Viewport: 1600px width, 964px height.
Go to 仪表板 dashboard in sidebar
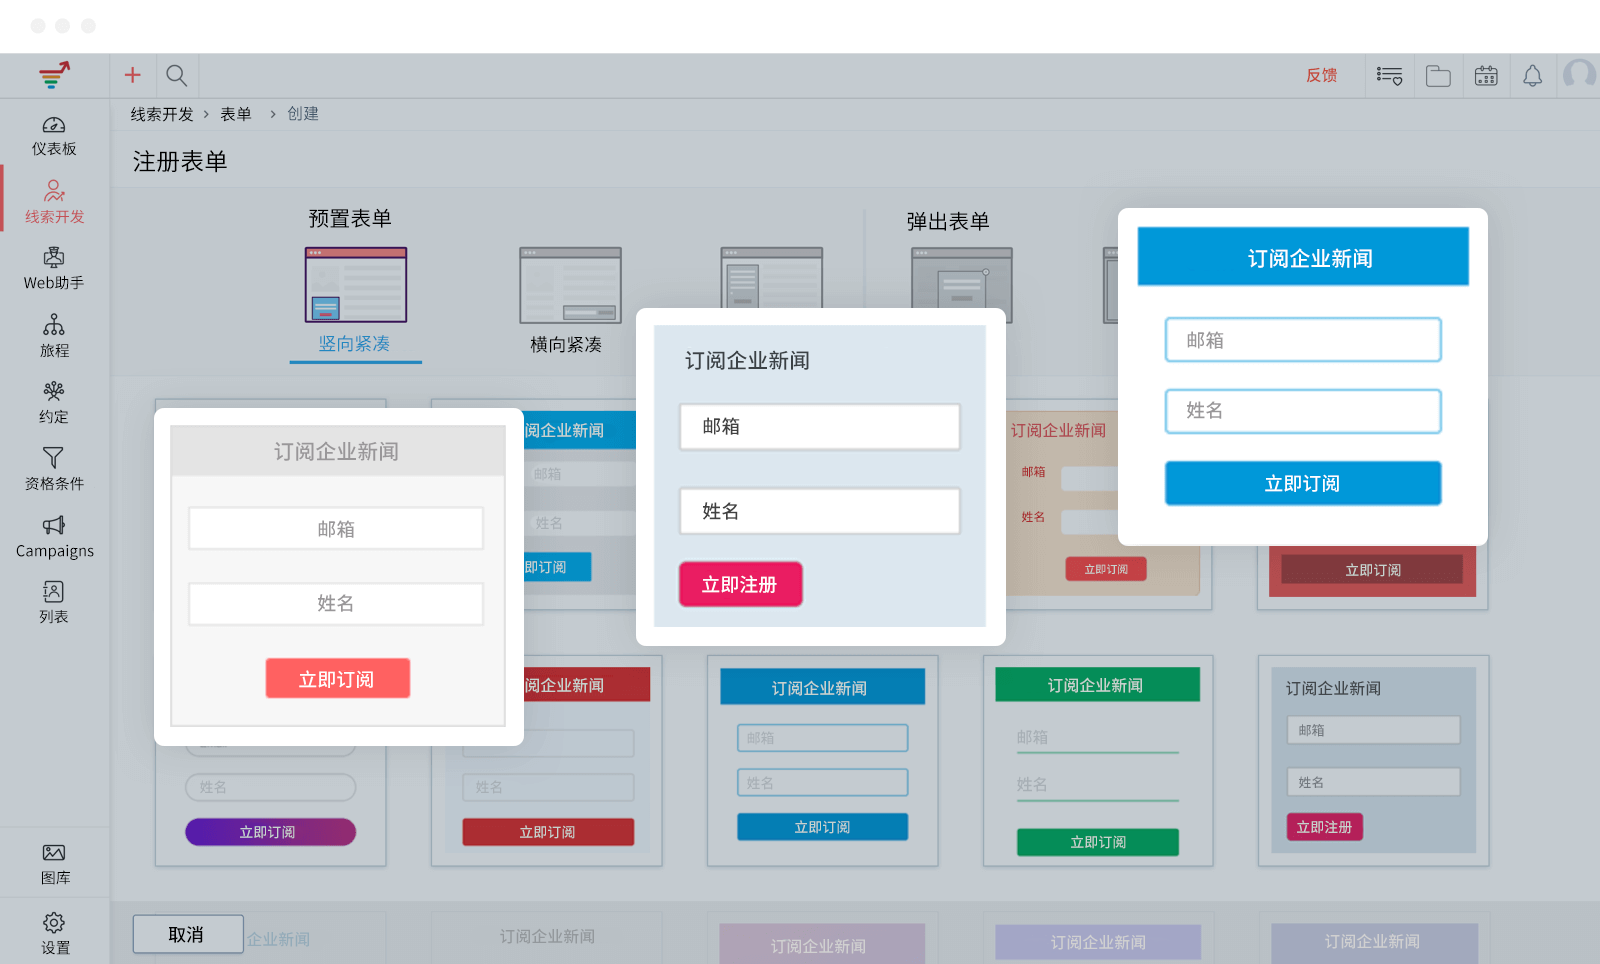(54, 136)
